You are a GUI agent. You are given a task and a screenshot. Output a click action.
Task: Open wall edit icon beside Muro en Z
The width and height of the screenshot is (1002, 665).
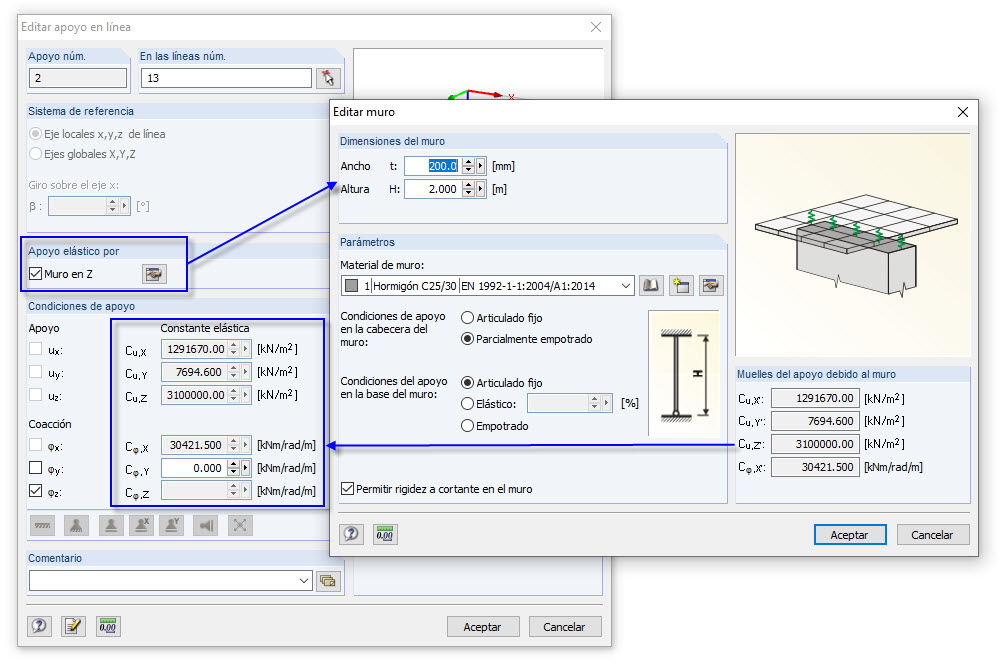coord(154,274)
